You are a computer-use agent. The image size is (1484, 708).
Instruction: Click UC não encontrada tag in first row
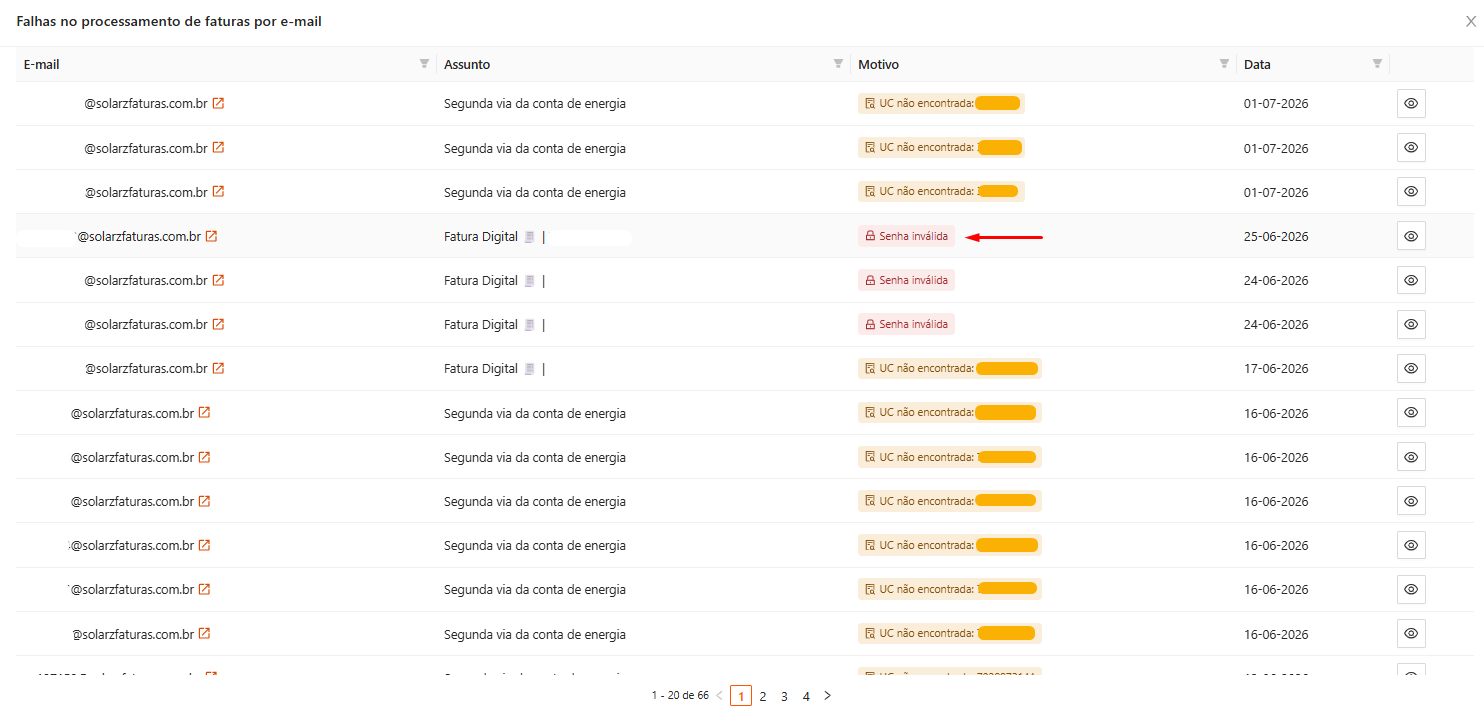click(941, 103)
